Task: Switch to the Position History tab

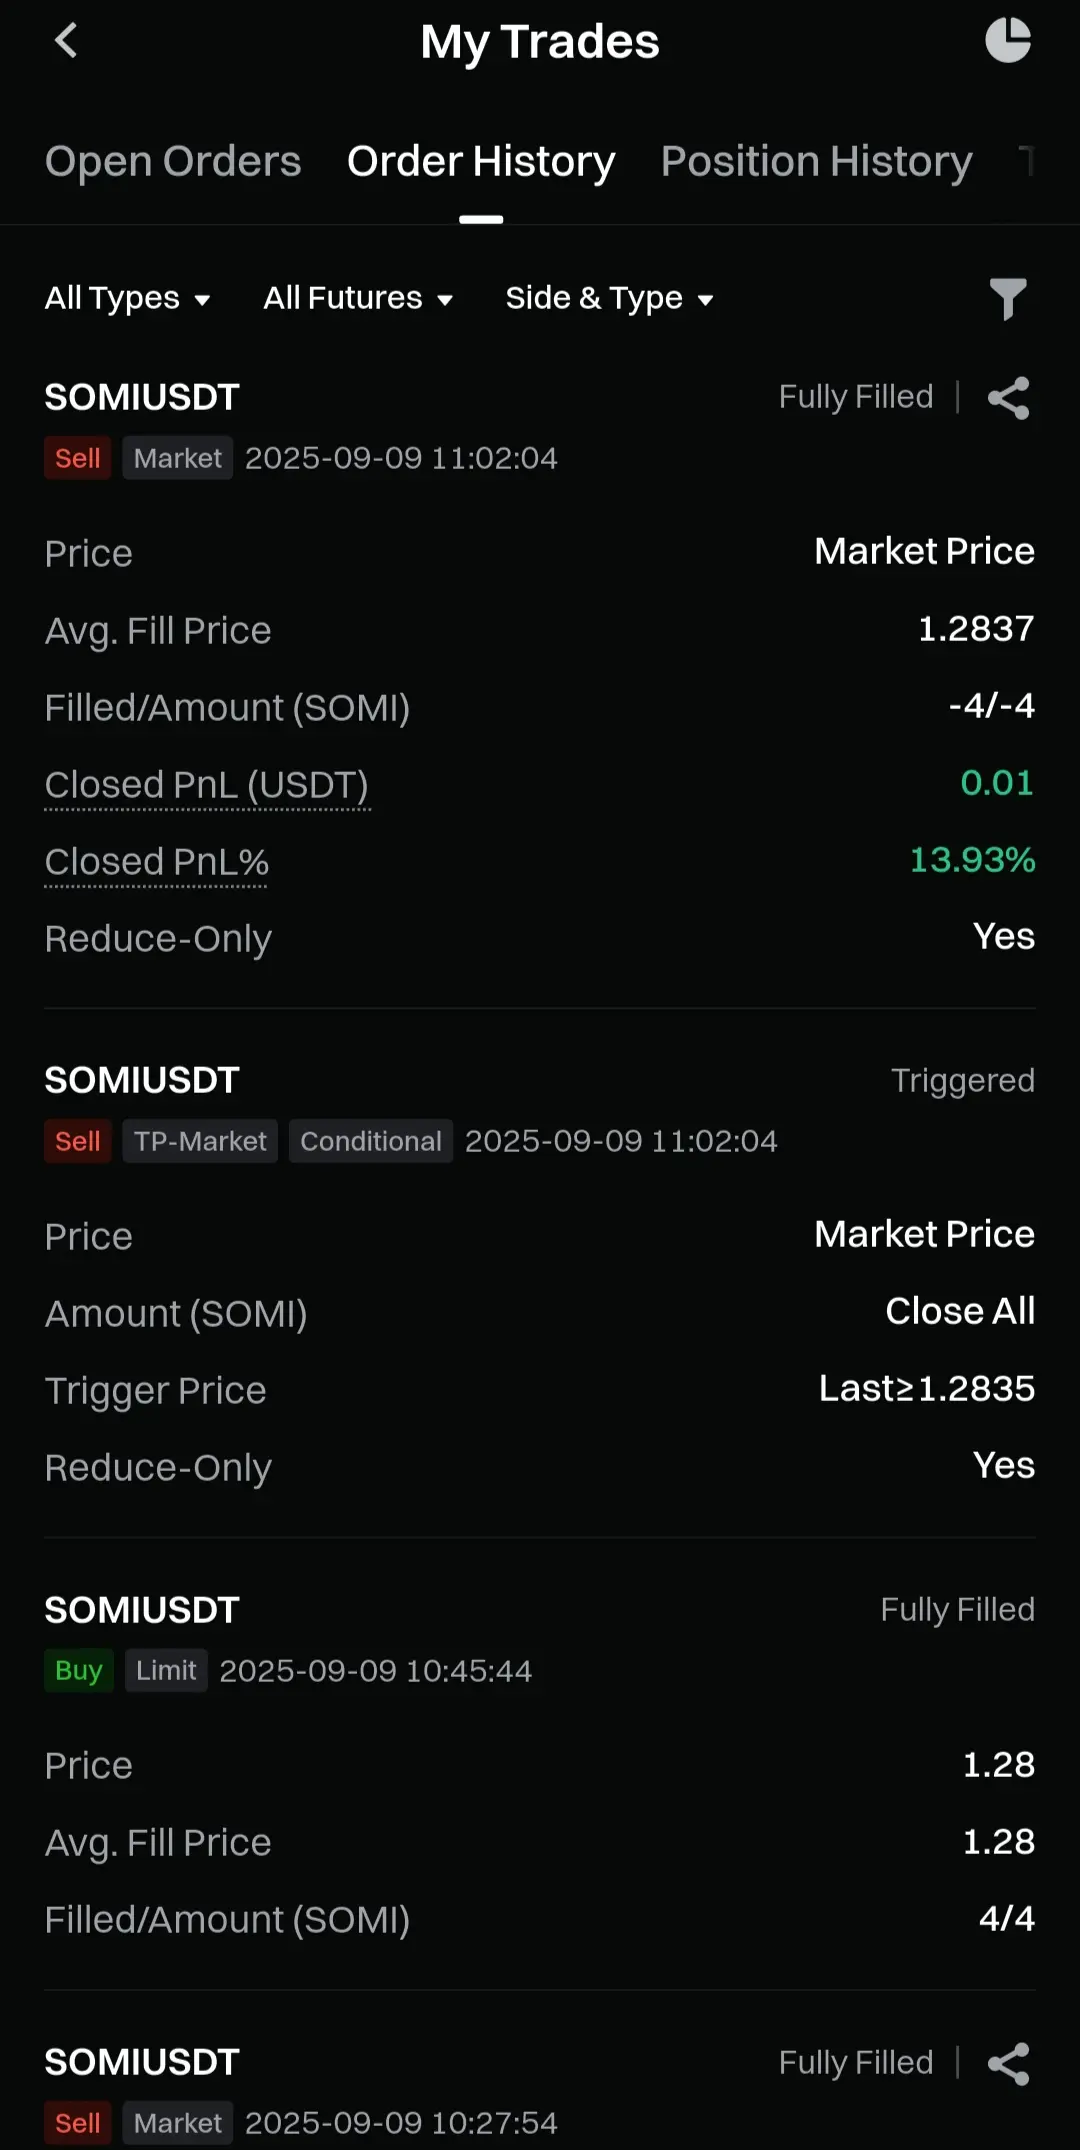Action: (816, 161)
